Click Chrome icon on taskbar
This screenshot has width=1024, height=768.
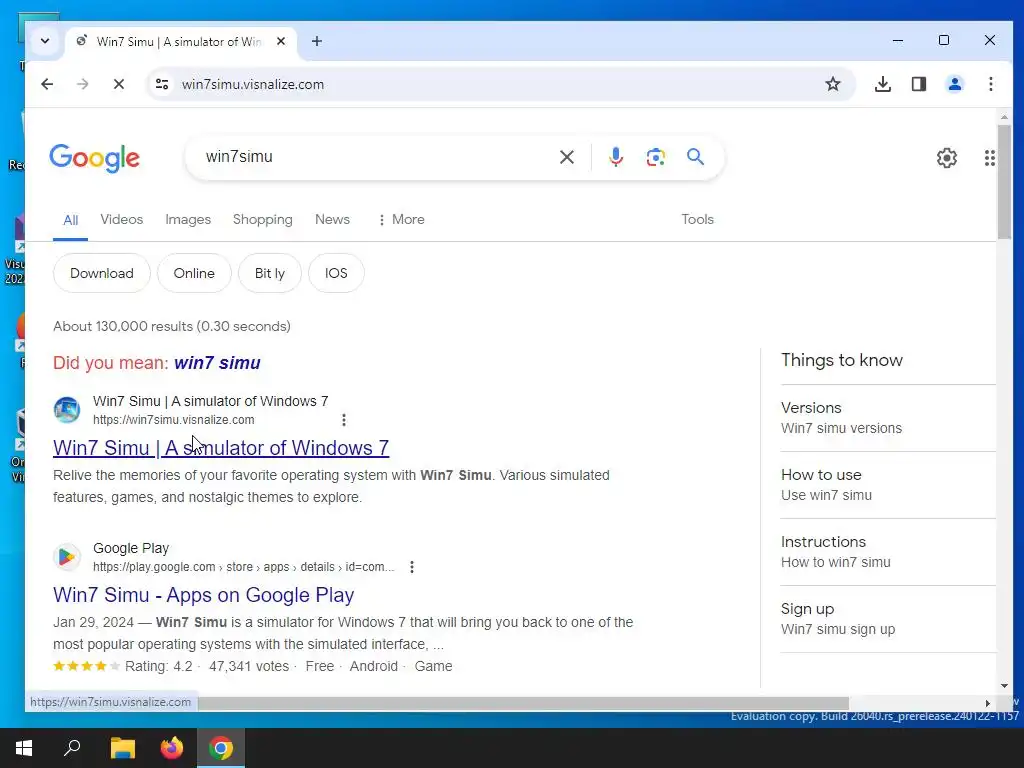click(221, 748)
